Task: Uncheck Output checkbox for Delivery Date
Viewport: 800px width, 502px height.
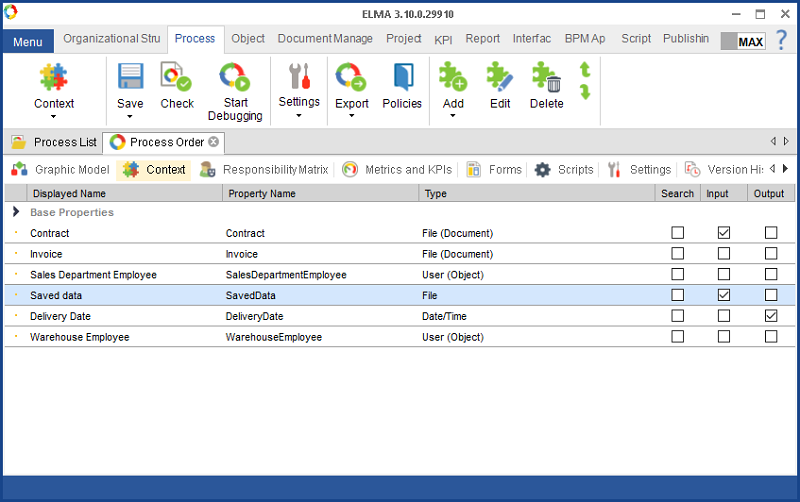Action: (x=771, y=316)
